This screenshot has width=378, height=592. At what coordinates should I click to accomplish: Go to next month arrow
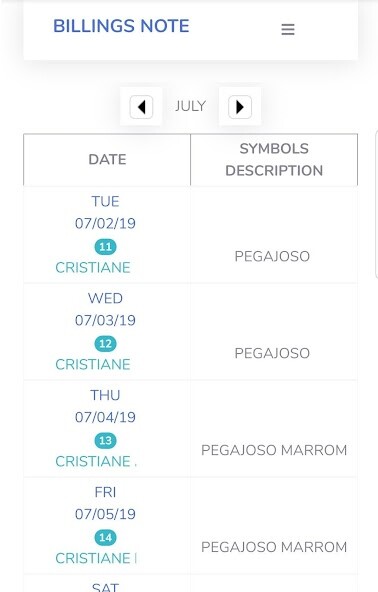240,107
